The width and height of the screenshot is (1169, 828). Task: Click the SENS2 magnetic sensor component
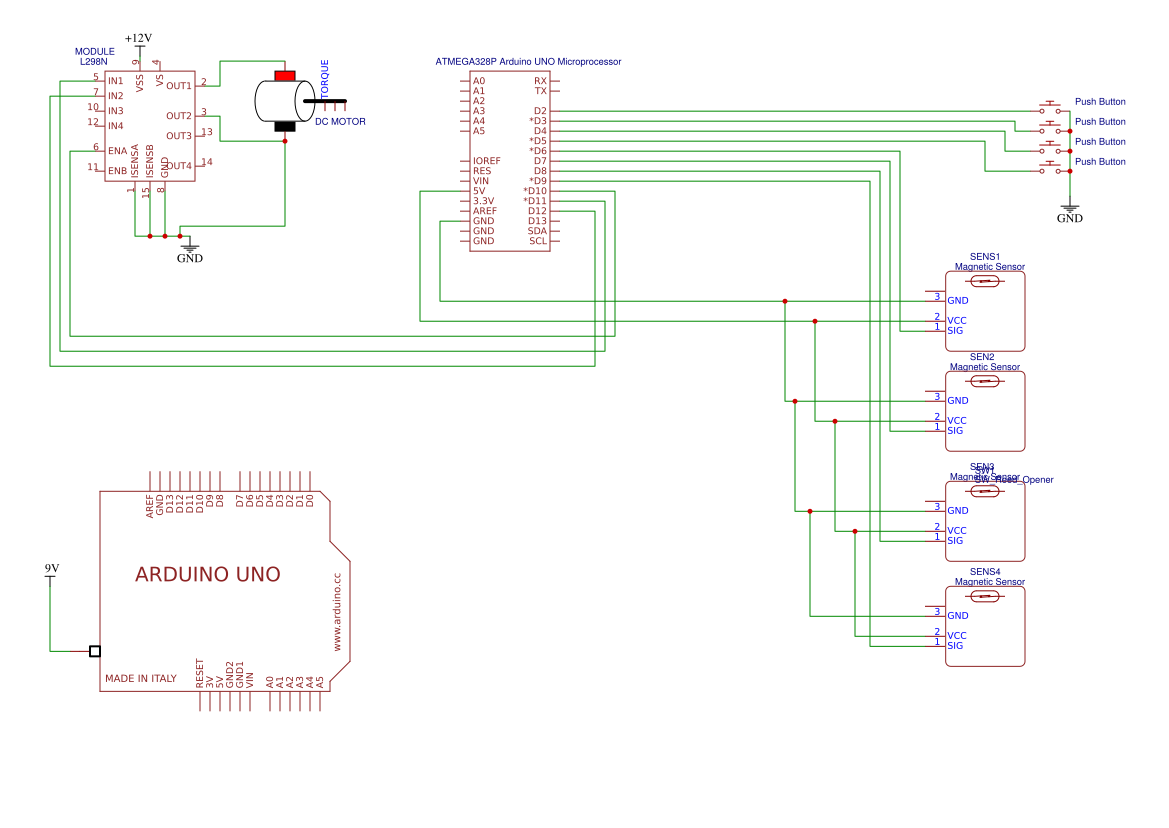(x=985, y=412)
